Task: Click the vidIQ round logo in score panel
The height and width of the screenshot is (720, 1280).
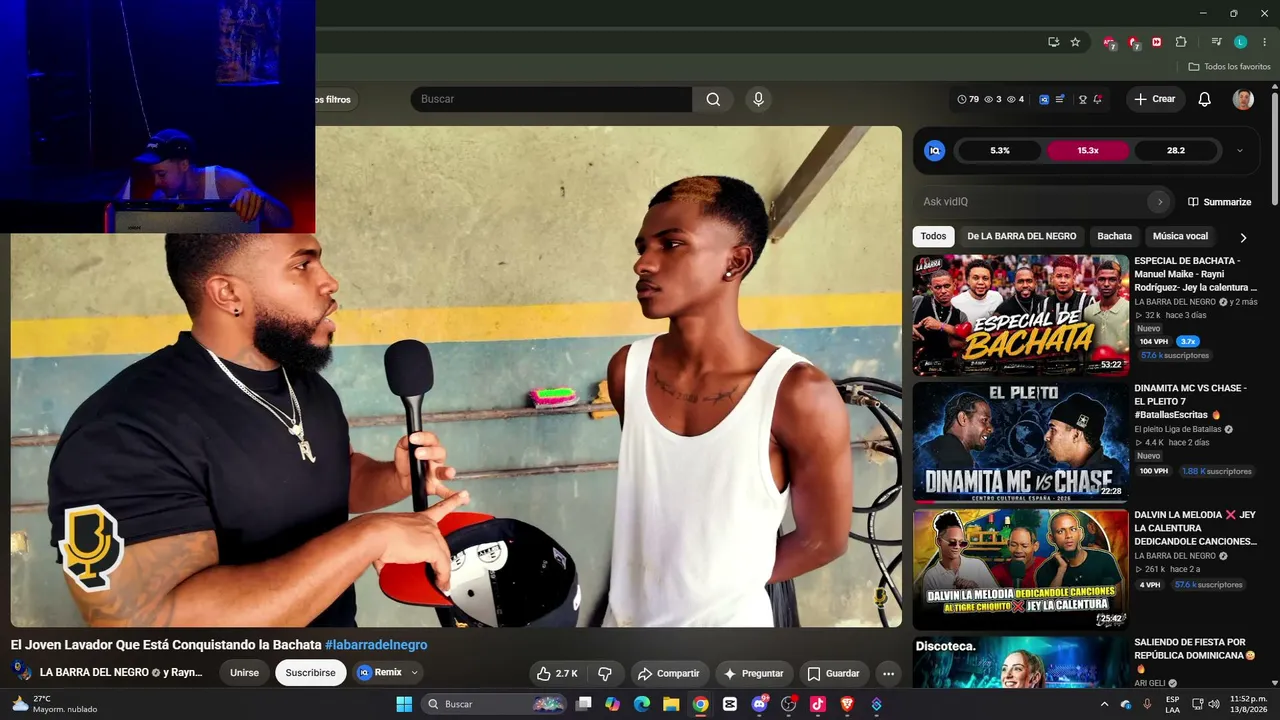Action: tap(935, 151)
